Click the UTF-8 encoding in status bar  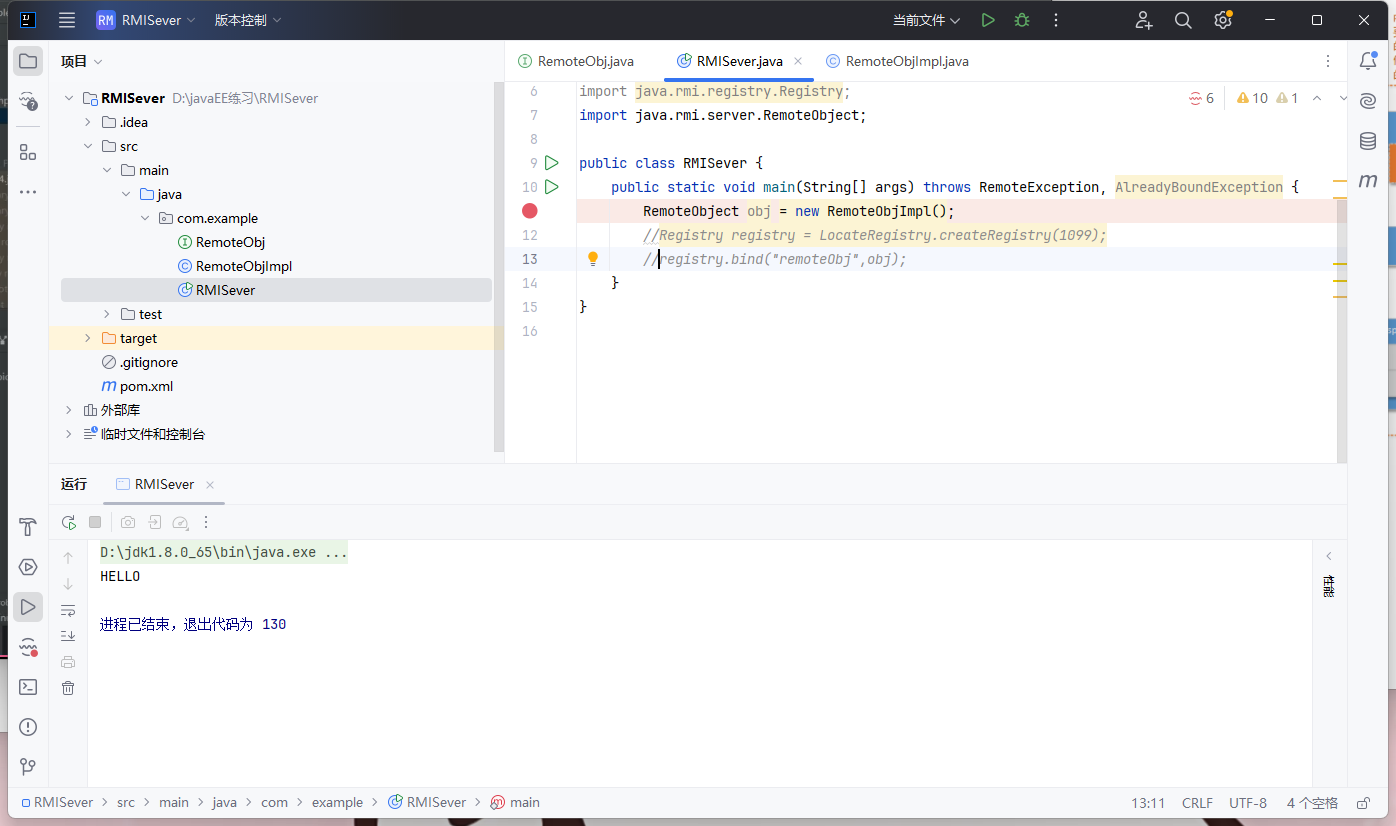pyautogui.click(x=1247, y=803)
